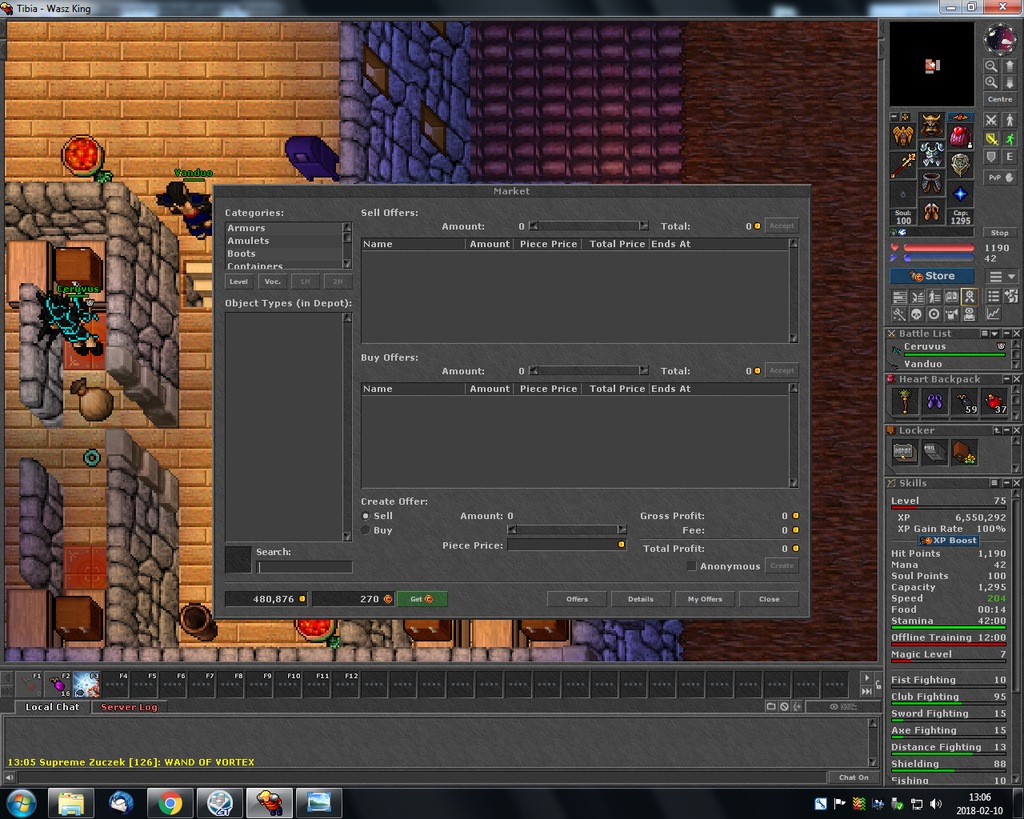Click the volume speaker tray icon
Viewport: 1024px width, 819px height.
(x=935, y=804)
